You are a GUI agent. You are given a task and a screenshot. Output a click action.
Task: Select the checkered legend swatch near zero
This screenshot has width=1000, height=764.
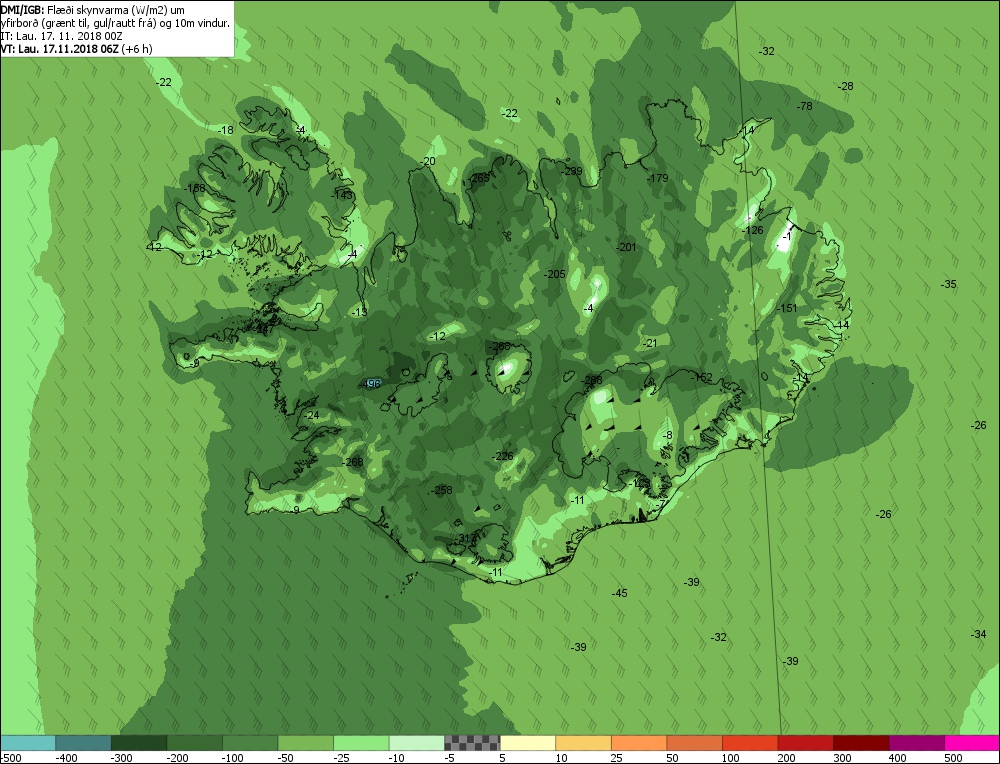(x=472, y=743)
